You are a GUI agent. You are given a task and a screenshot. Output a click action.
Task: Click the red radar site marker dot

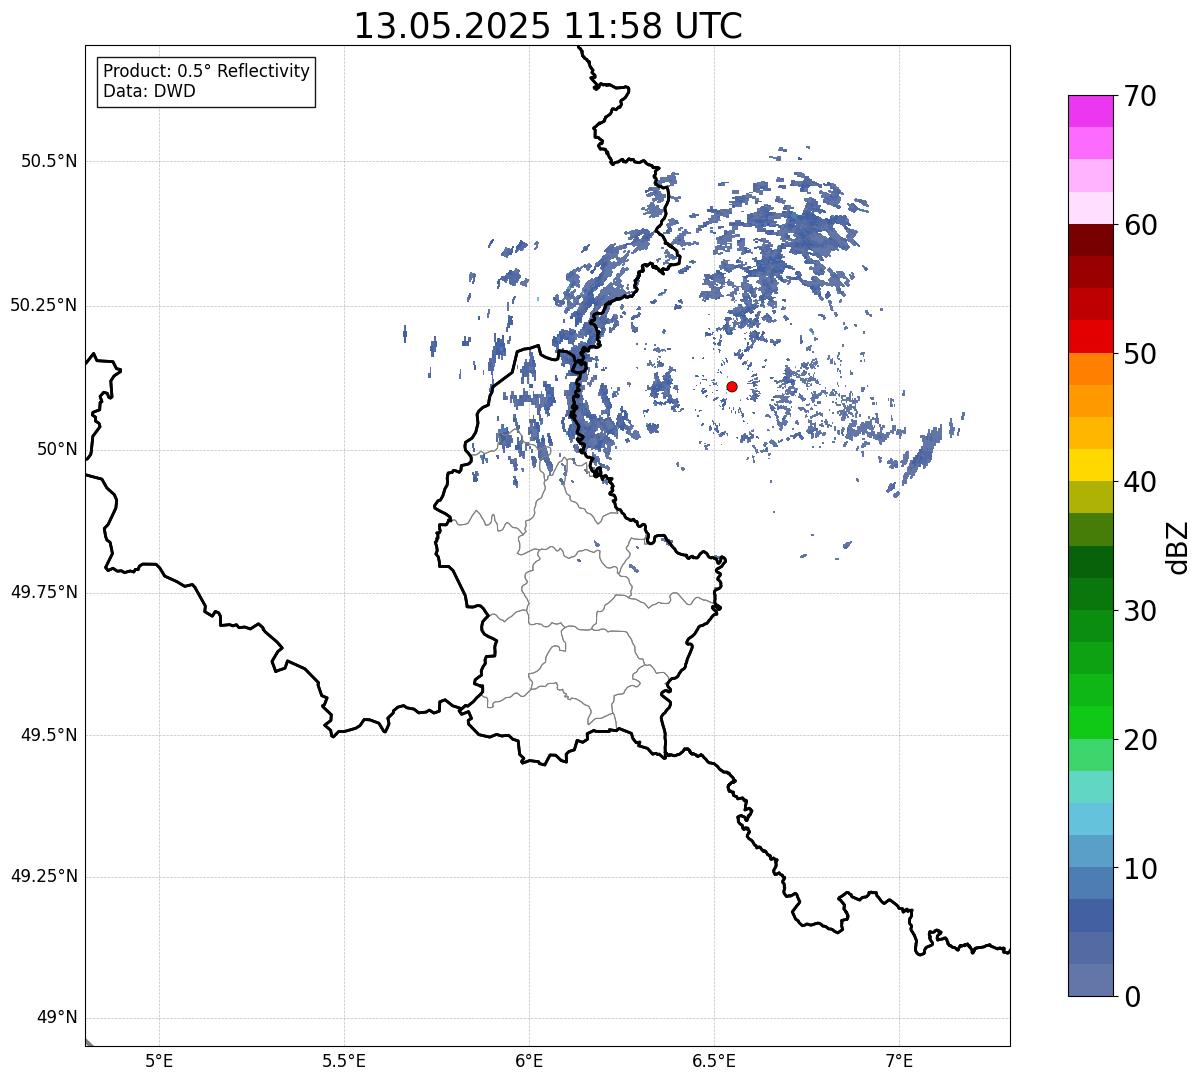(x=732, y=386)
